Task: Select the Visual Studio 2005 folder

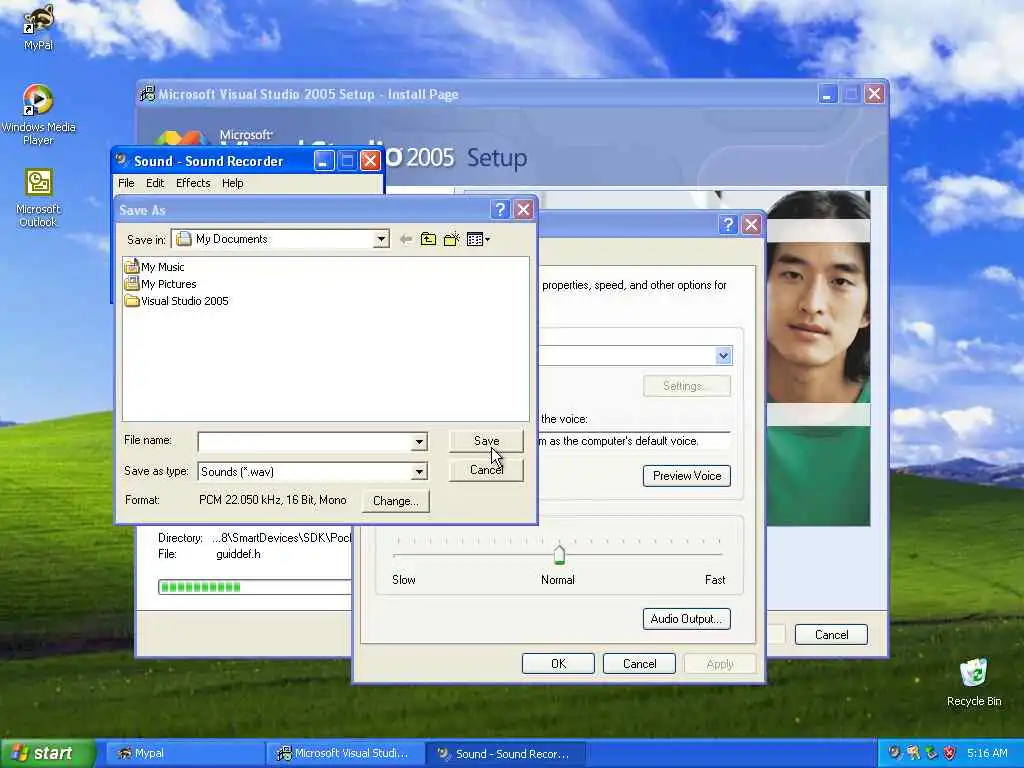Action: [176, 301]
